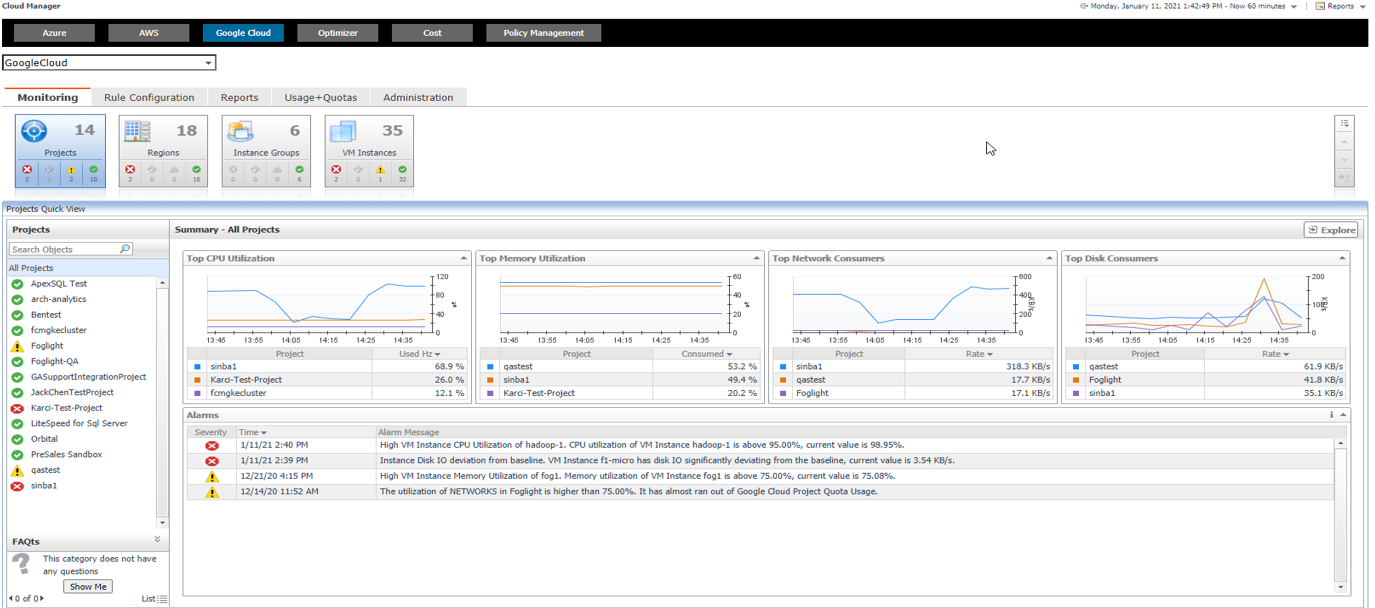Click purple Karci-Test-Project swatch in Memory table
Image resolution: width=1375 pixels, height=608 pixels.
point(490,393)
